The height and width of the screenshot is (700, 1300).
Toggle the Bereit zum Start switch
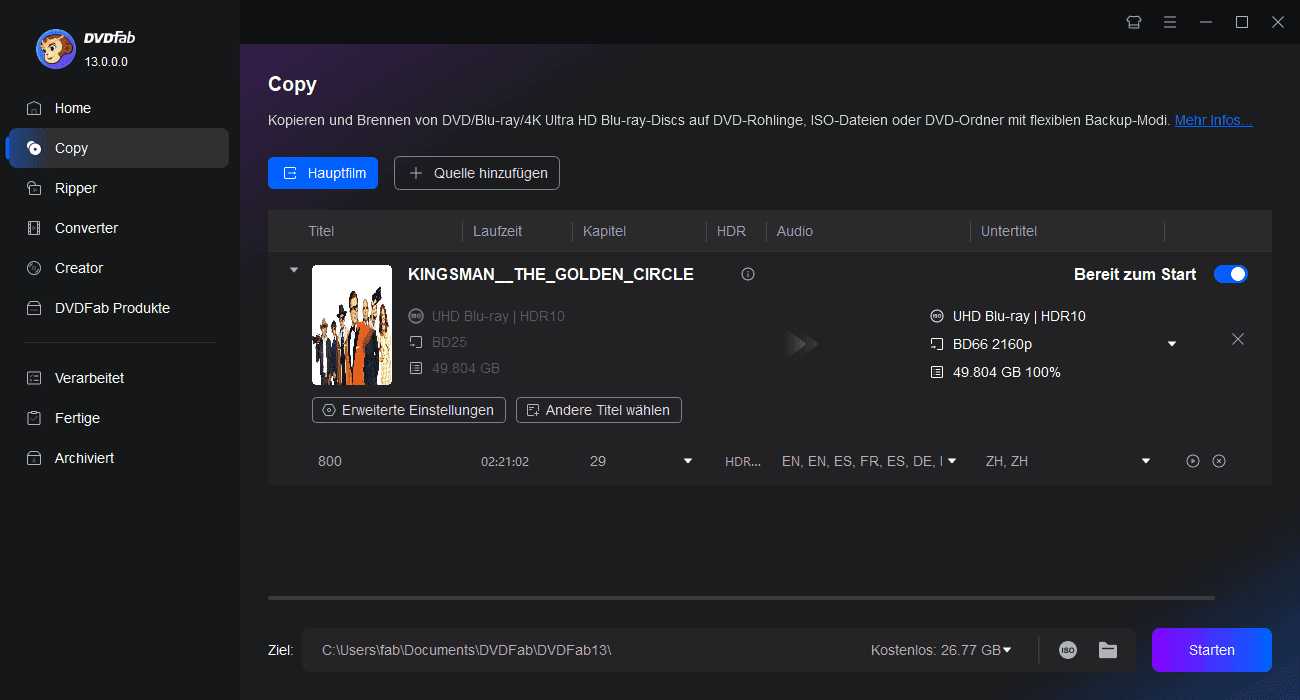(1231, 274)
